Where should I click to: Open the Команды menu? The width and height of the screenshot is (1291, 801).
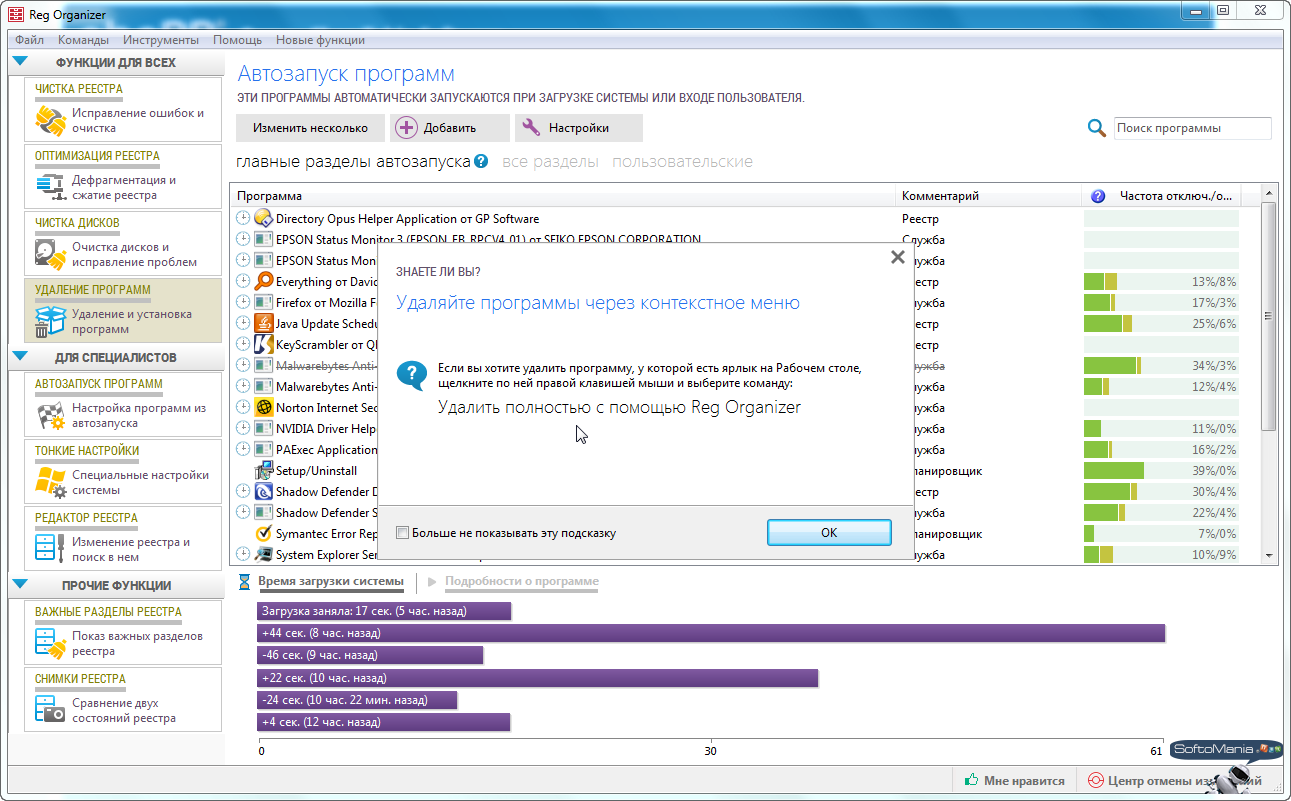pos(84,40)
